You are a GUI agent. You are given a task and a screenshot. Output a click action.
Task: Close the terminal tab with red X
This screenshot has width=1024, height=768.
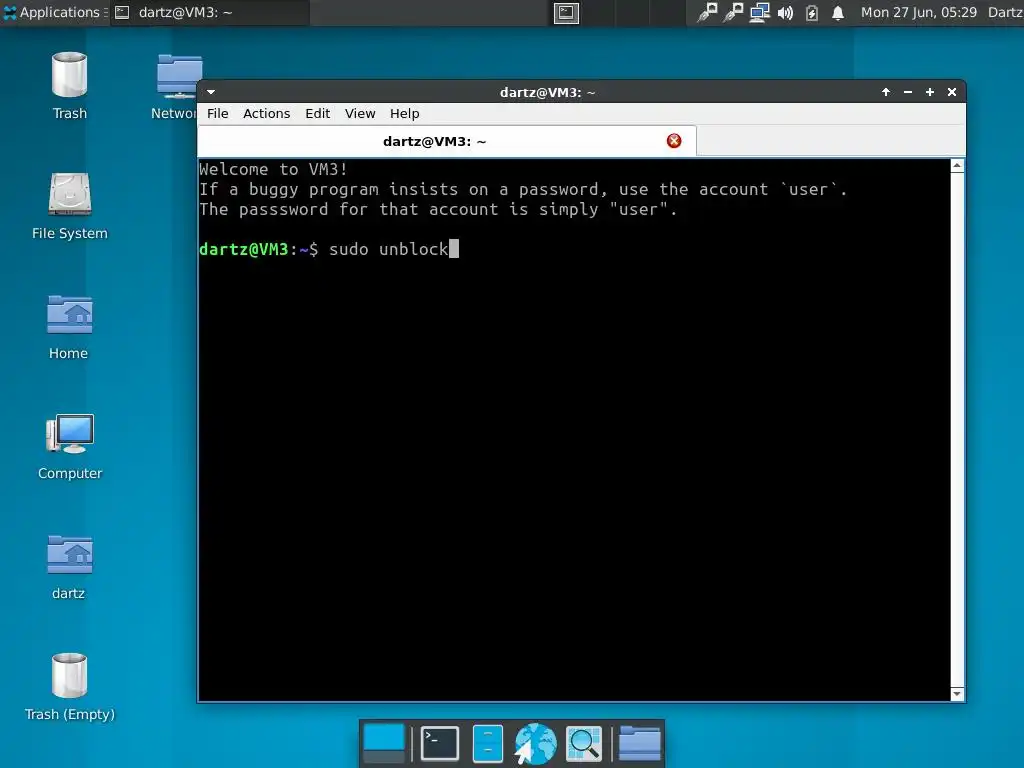coord(674,141)
